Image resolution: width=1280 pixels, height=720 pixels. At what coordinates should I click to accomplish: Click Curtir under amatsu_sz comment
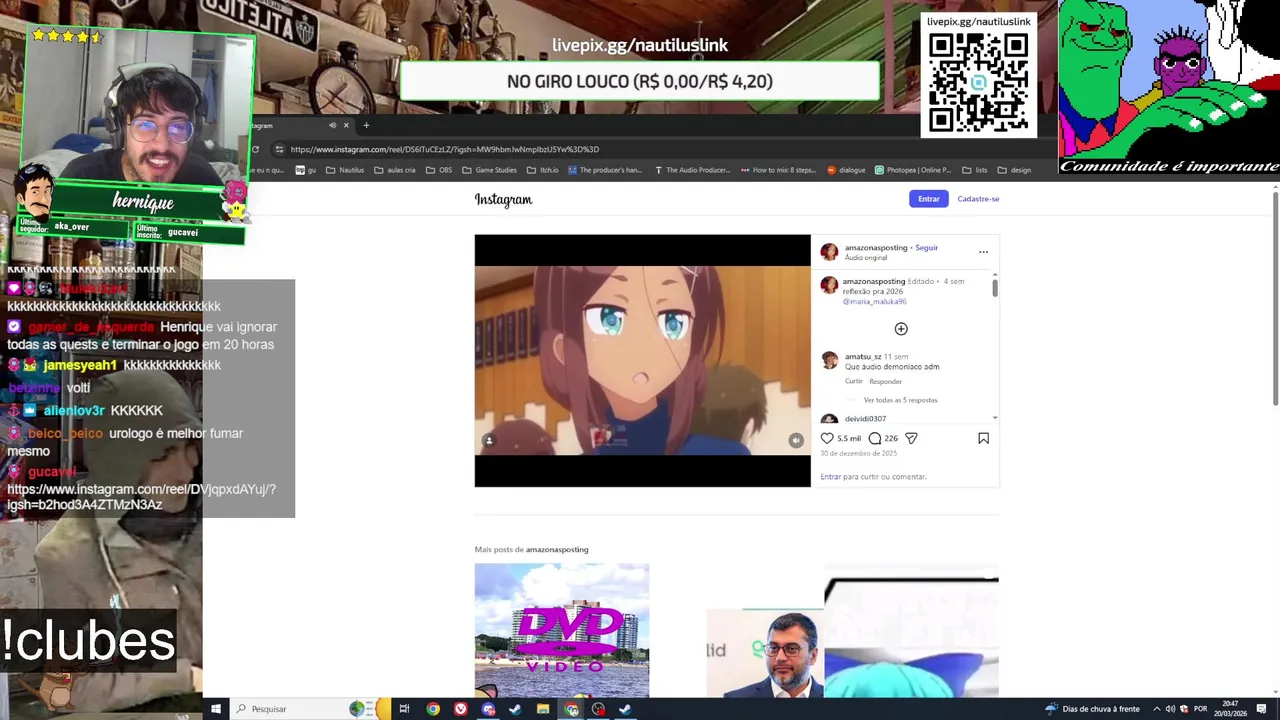853,381
